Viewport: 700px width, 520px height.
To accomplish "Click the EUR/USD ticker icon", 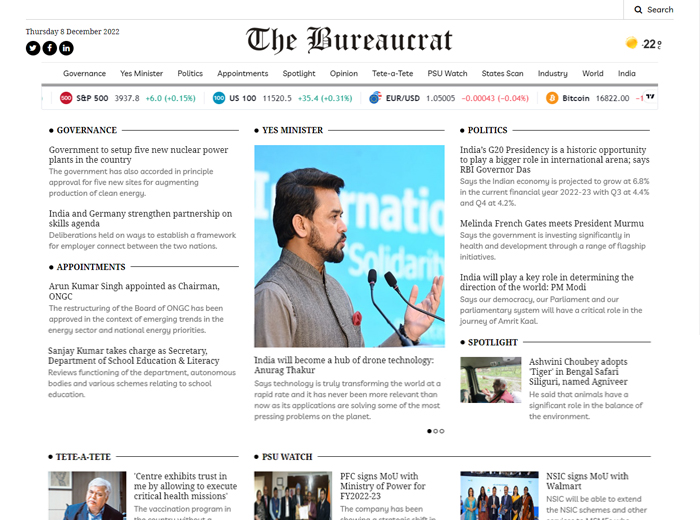I will tap(375, 98).
